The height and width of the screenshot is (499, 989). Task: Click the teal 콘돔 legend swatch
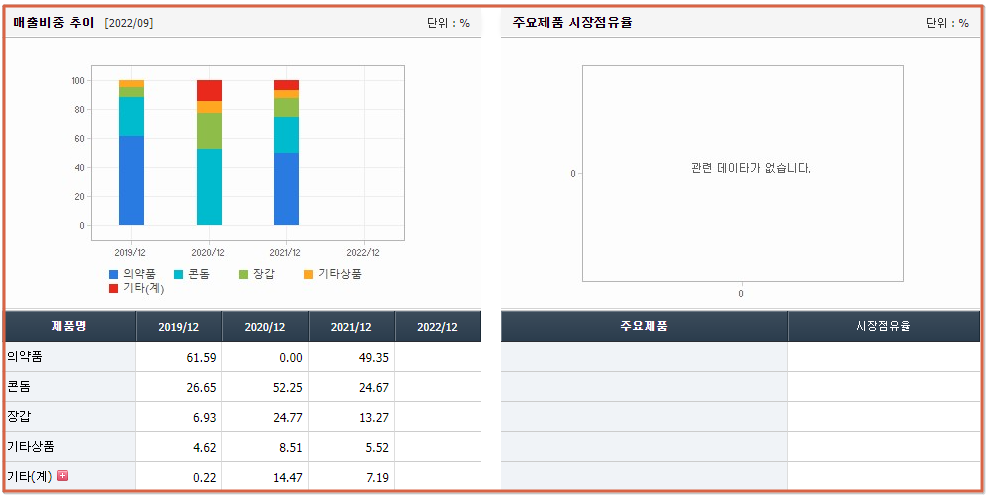pos(178,274)
